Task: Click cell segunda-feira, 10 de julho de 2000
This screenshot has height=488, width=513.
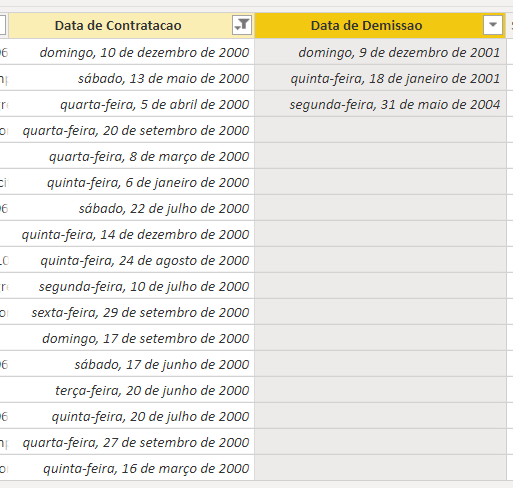Action: coord(131,286)
